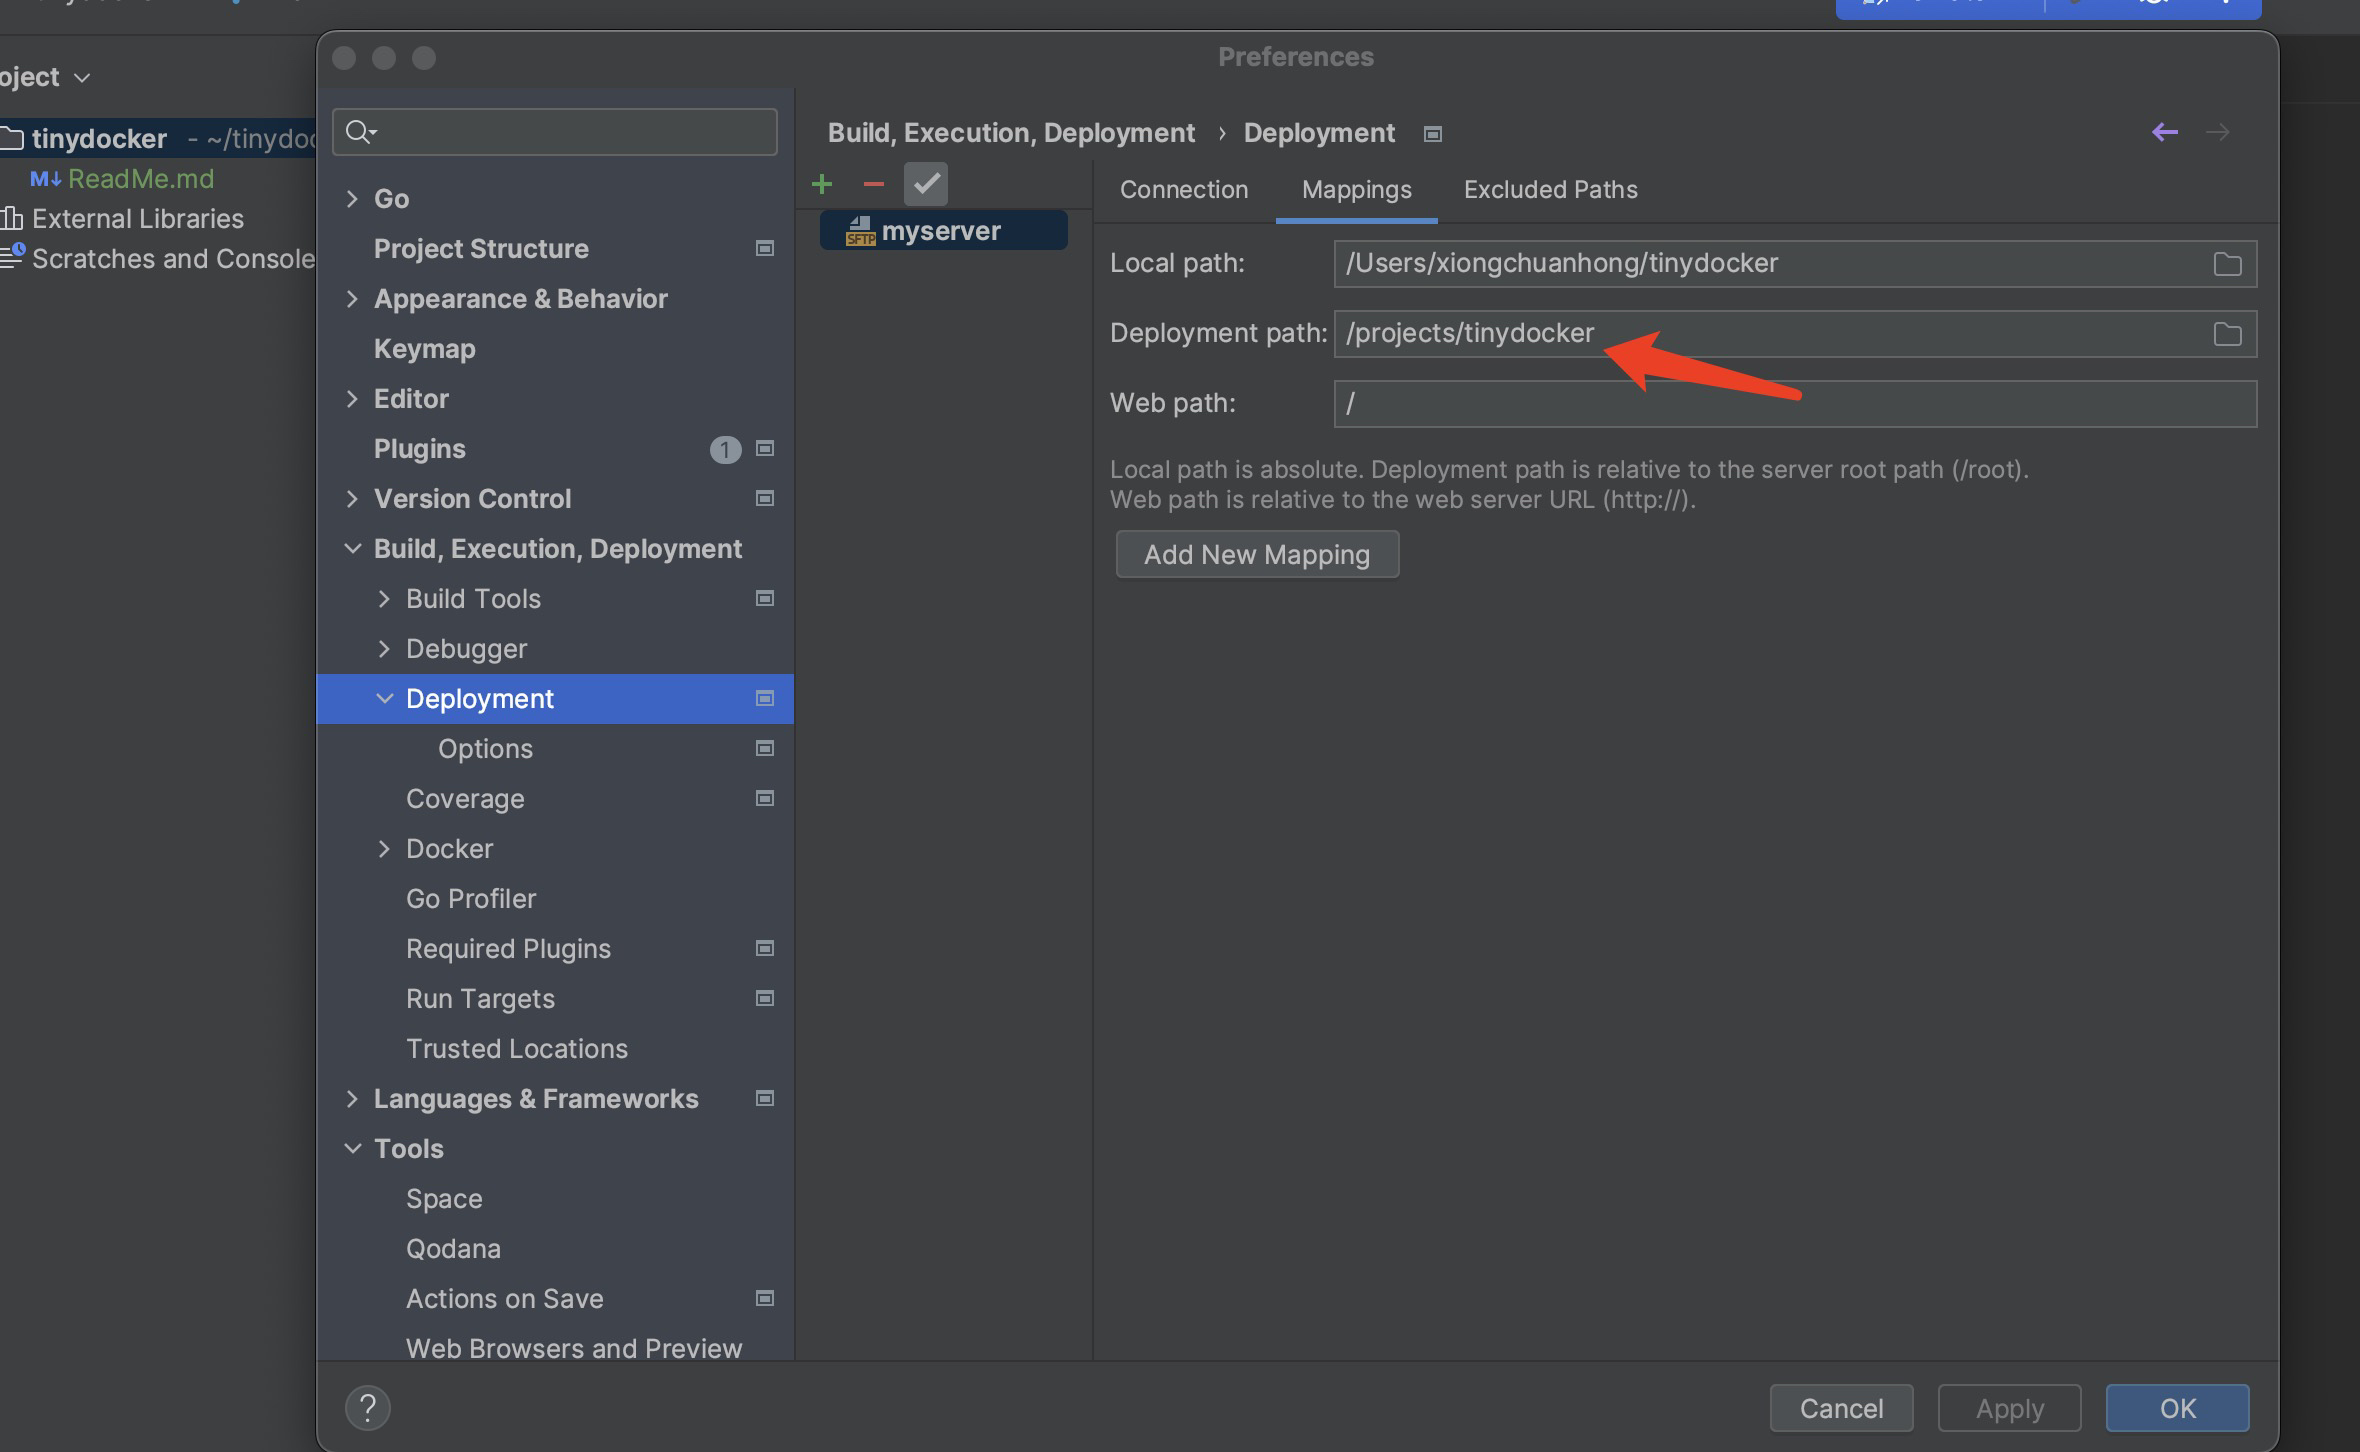This screenshot has width=2360, height=1452.
Task: Click the red minus remove server icon
Action: 873,184
